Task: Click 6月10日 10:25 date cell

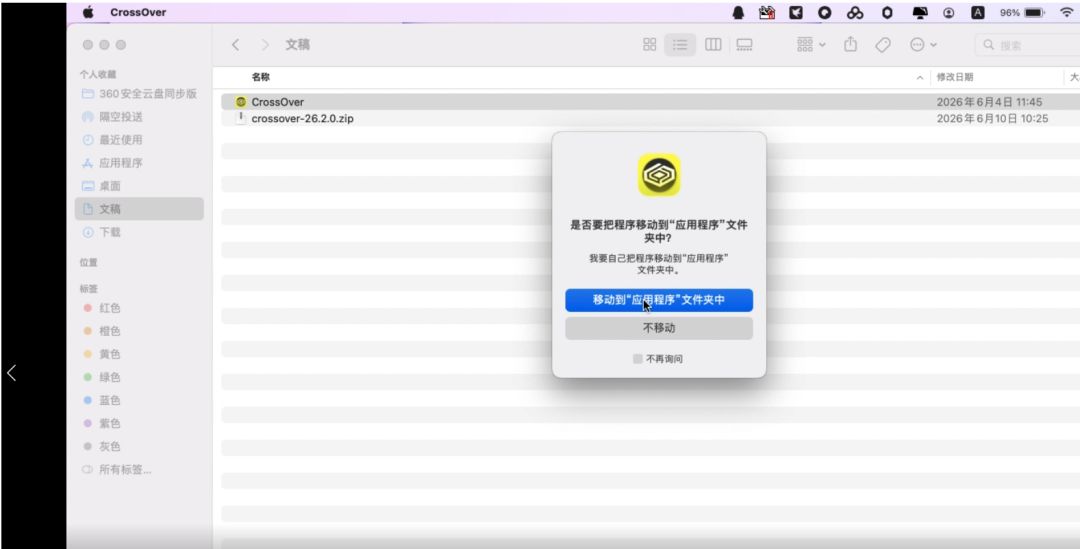Action: [x=993, y=118]
